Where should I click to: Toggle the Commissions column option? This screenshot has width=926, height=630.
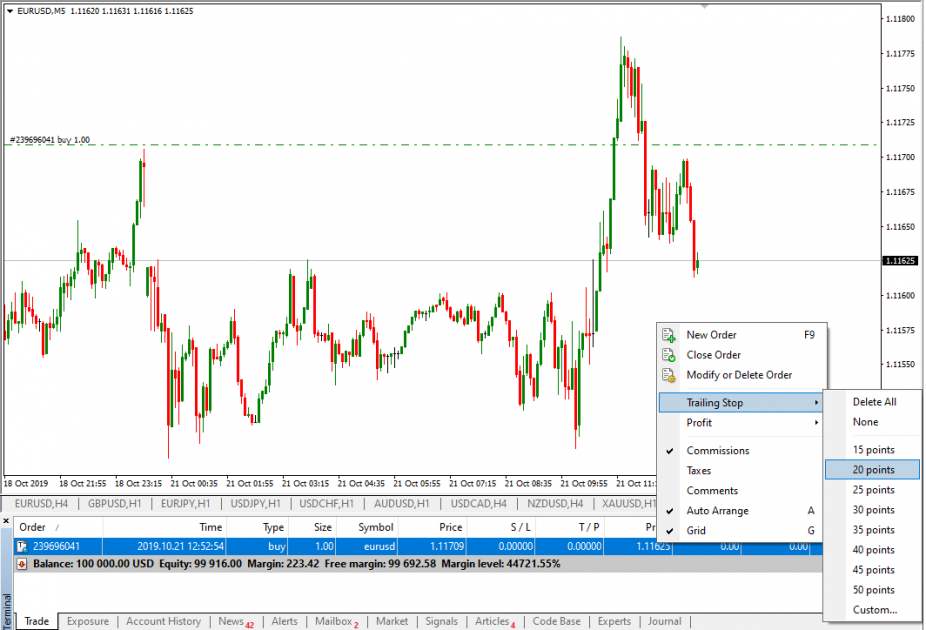click(742, 451)
